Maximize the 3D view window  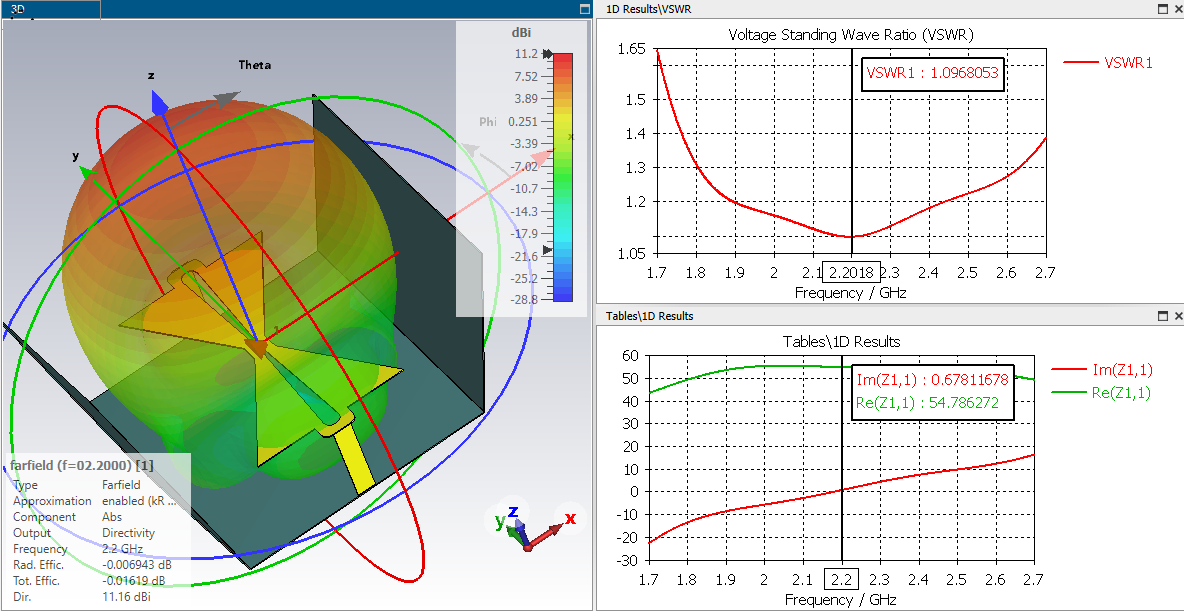coord(583,9)
